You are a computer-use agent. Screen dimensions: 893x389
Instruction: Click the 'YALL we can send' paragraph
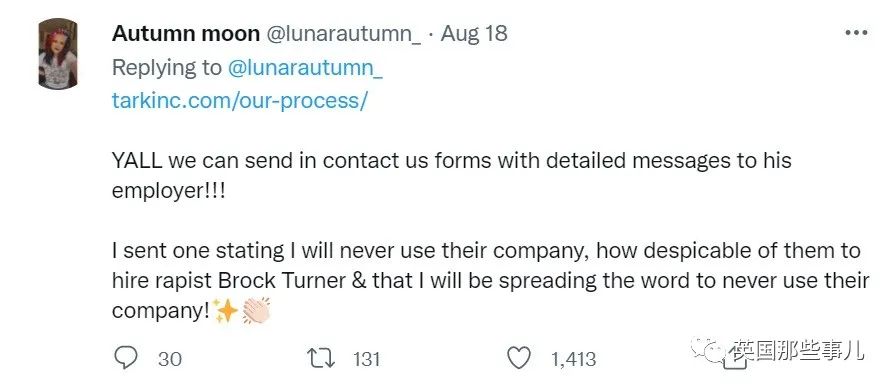coord(452,175)
